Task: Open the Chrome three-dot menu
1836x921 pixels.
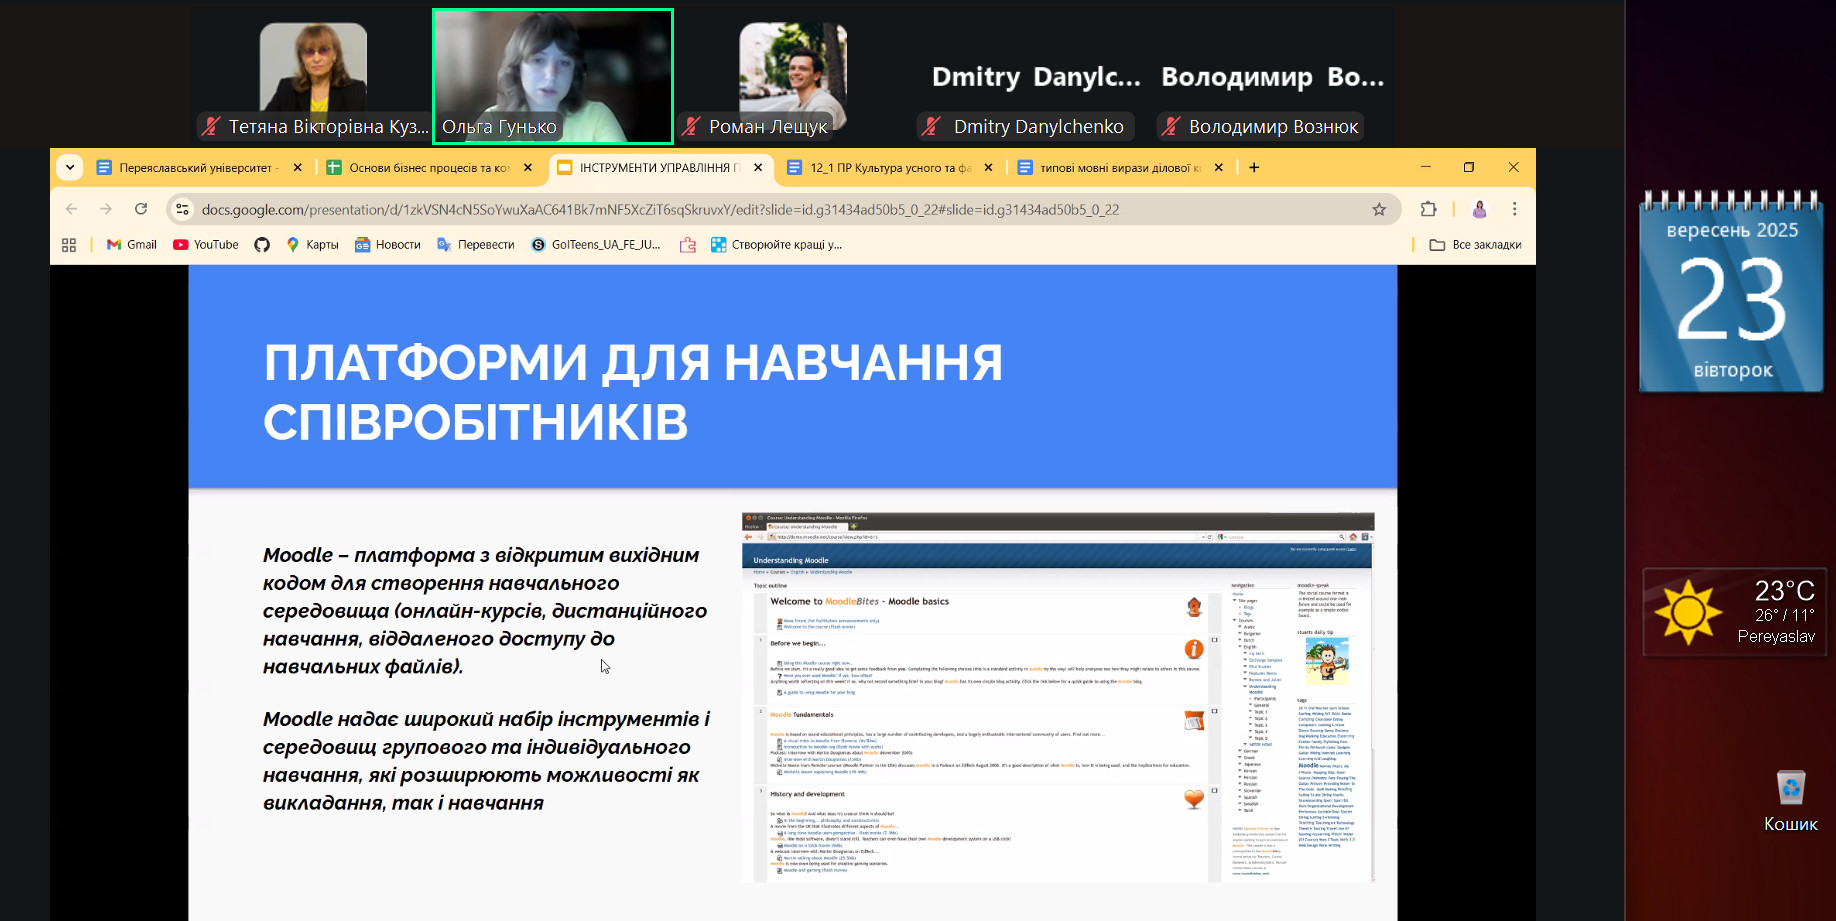Action: pyautogui.click(x=1514, y=209)
